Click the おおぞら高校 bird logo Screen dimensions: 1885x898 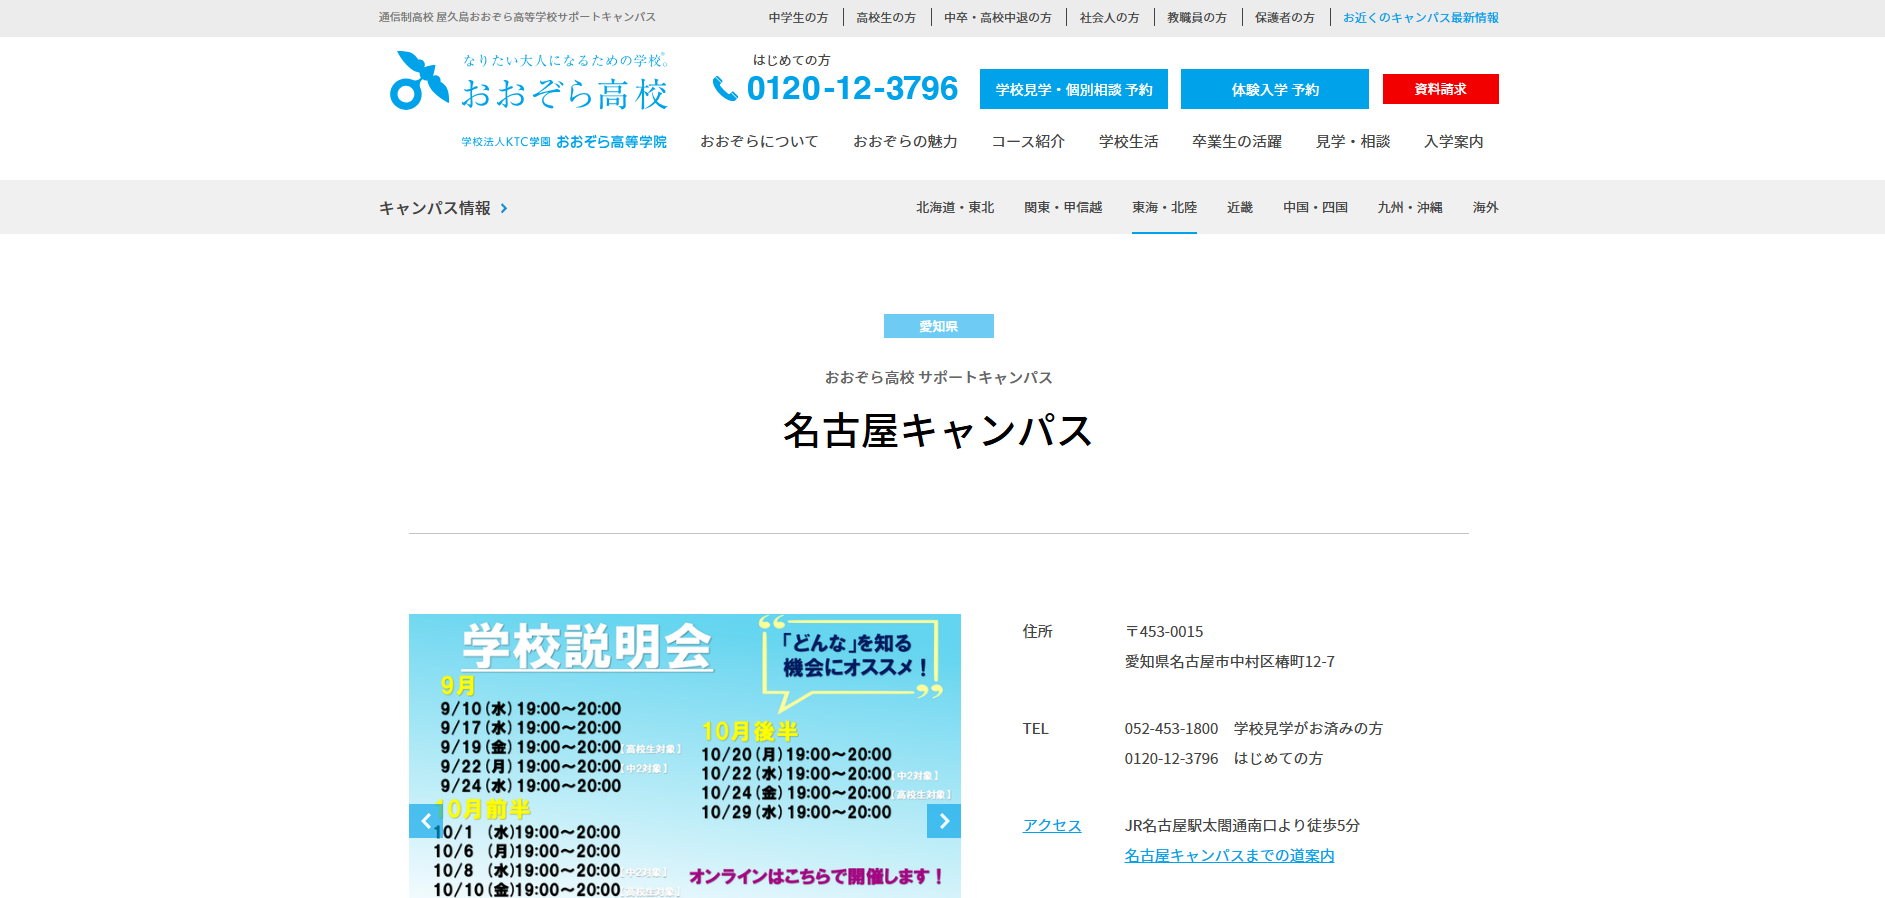pyautogui.click(x=419, y=80)
